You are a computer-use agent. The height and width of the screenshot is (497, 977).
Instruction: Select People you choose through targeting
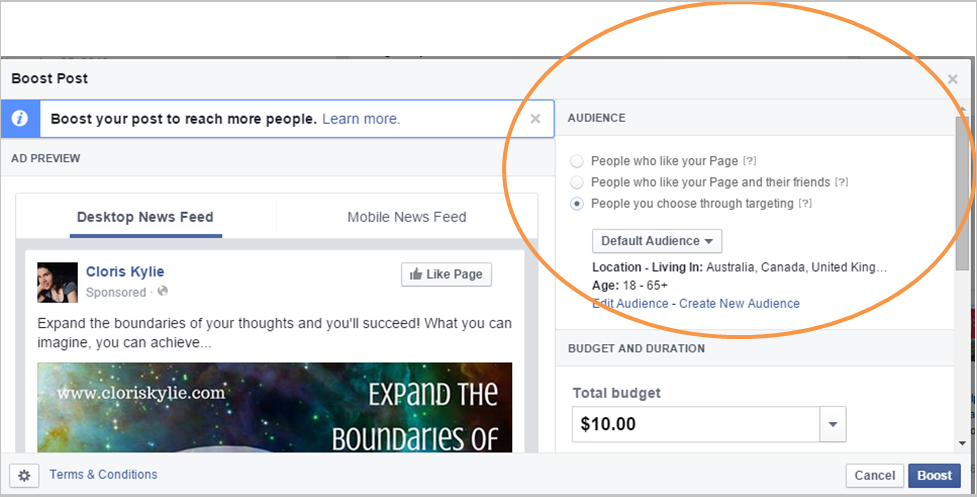577,204
